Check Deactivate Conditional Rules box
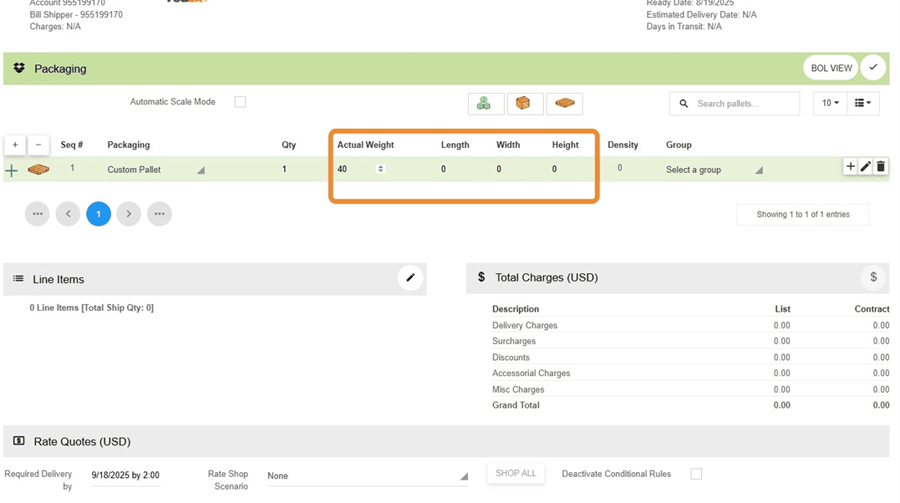The height and width of the screenshot is (503, 900). coord(696,474)
